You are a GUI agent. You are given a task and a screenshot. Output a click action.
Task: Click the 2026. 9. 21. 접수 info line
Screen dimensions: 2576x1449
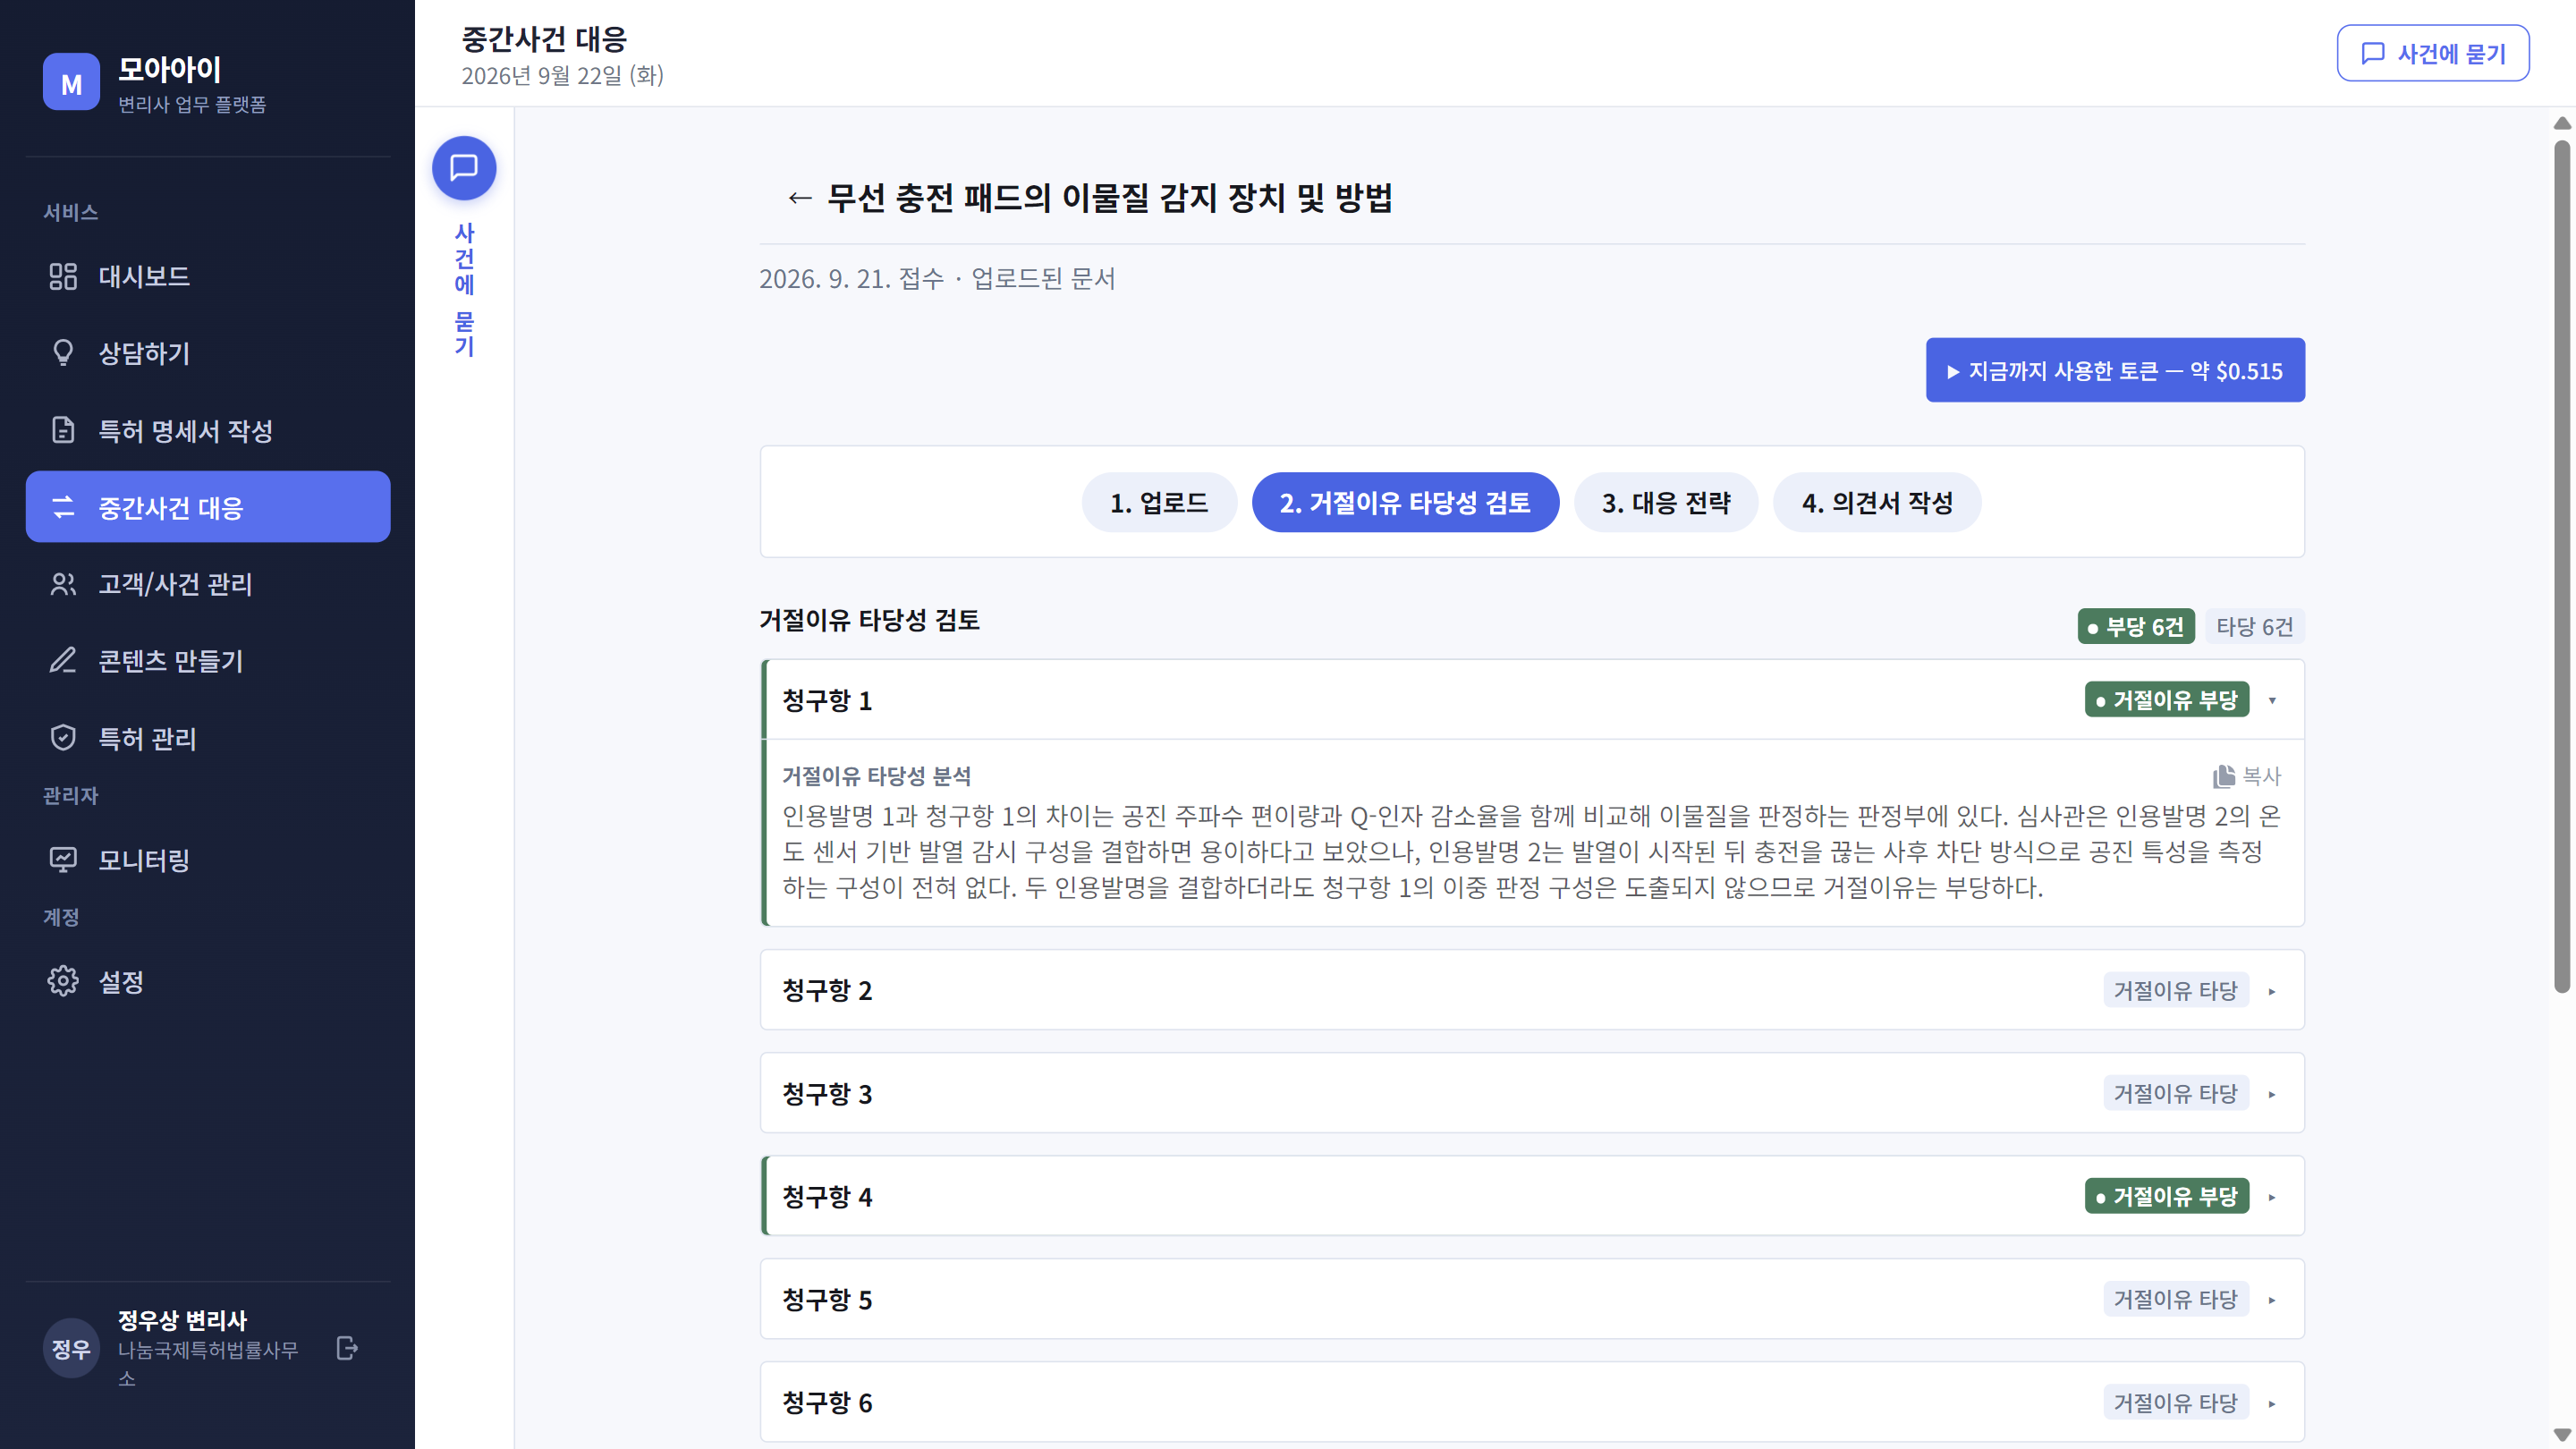937,278
